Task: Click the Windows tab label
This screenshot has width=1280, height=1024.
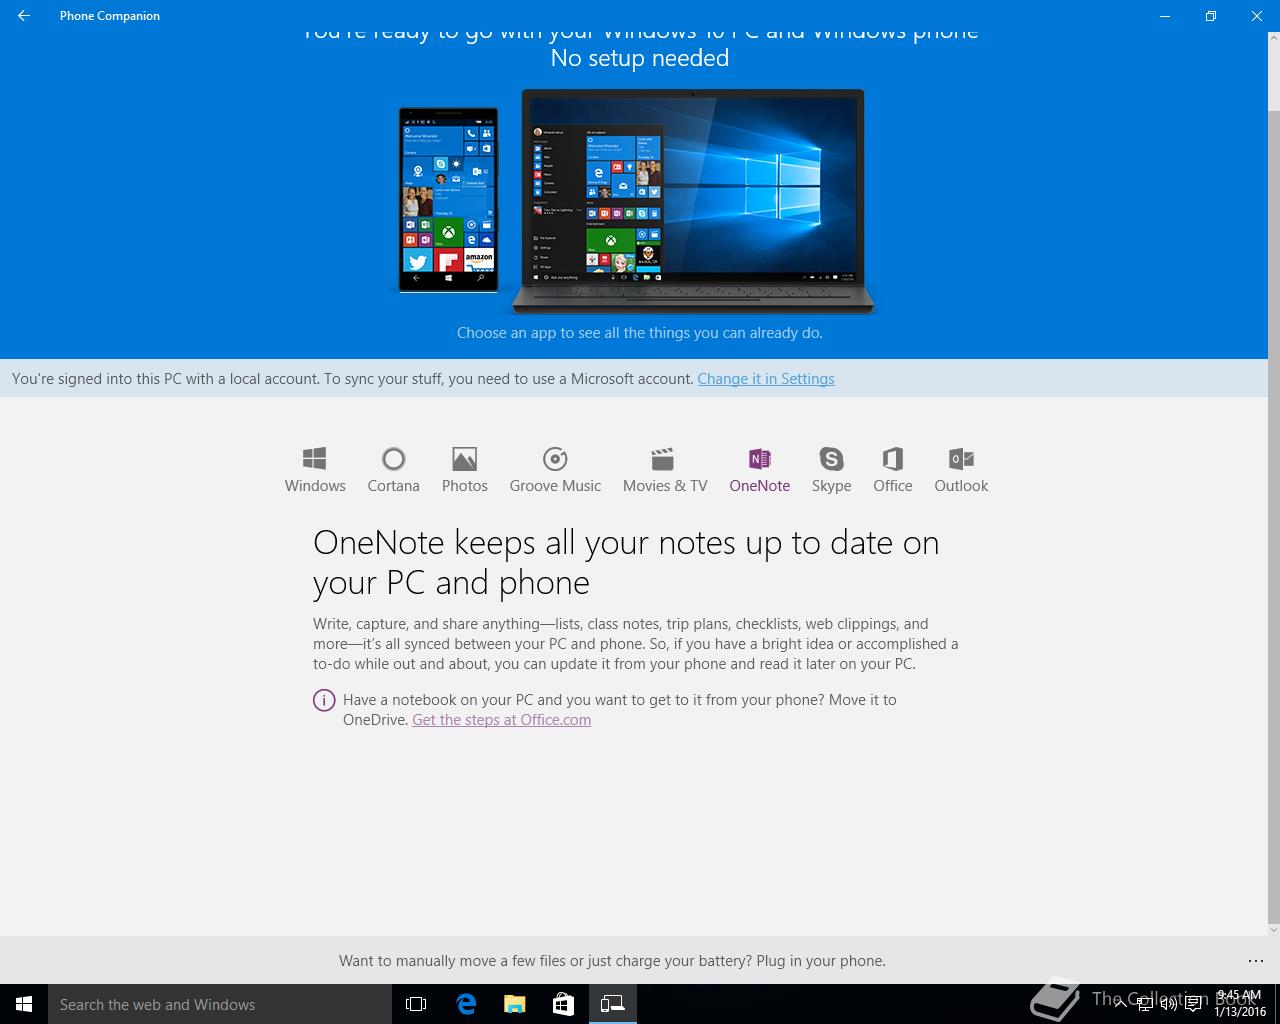Action: coord(315,486)
